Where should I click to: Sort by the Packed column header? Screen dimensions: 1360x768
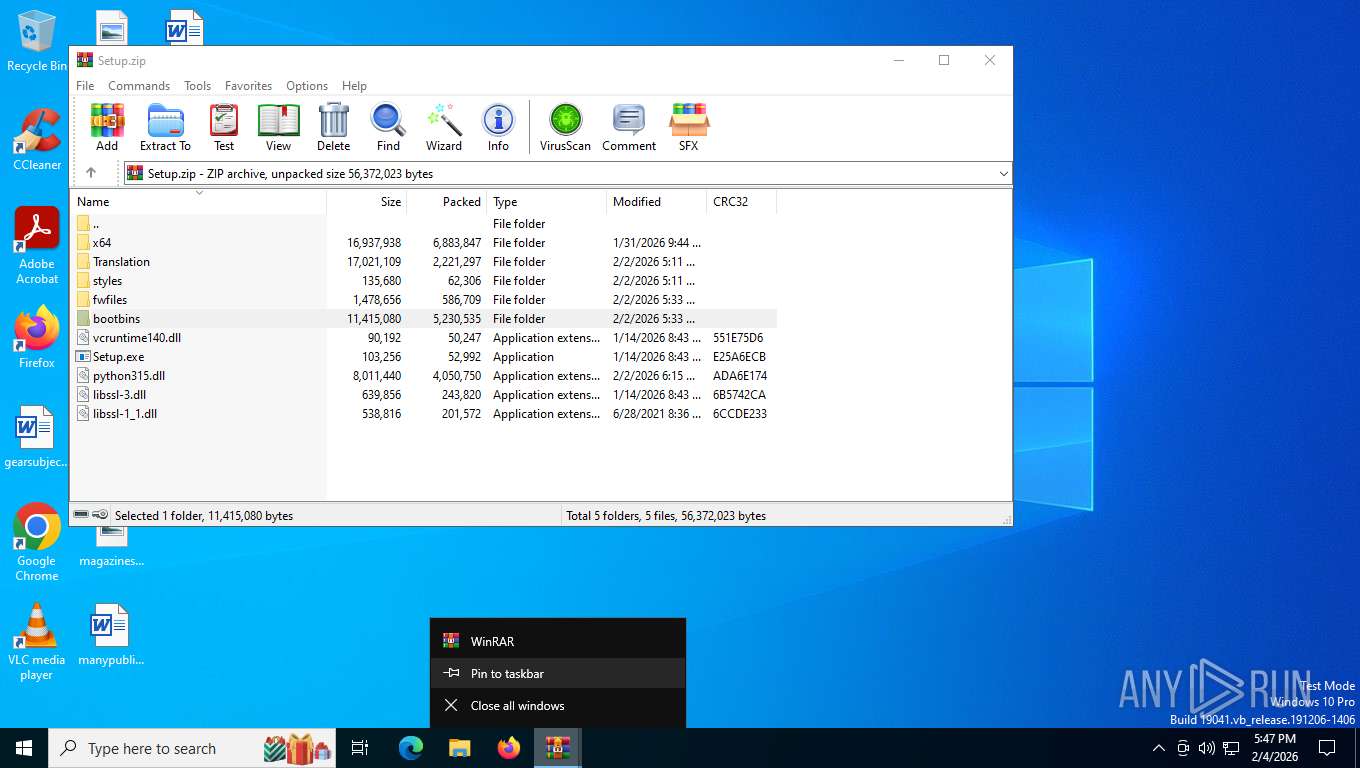pos(446,202)
